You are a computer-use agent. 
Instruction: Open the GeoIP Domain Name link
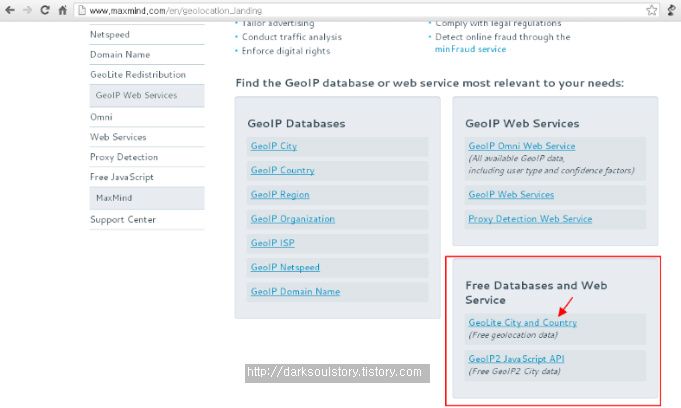tap(295, 292)
